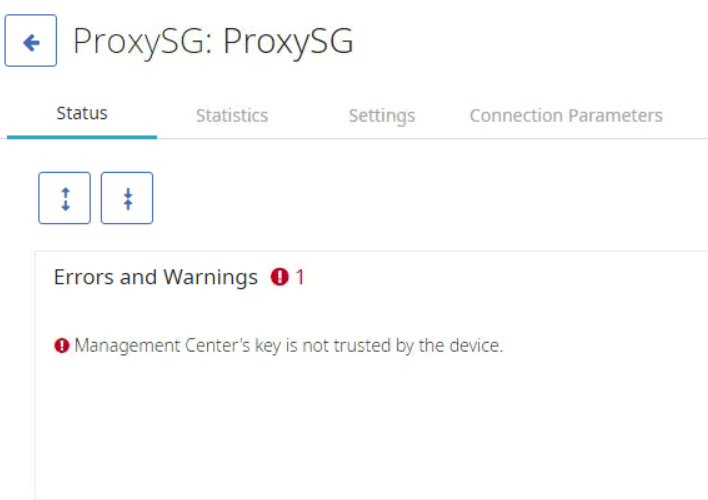Screen dimensions: 708x500
Task: Select the Connection Parameters tab
Action: click(x=566, y=116)
